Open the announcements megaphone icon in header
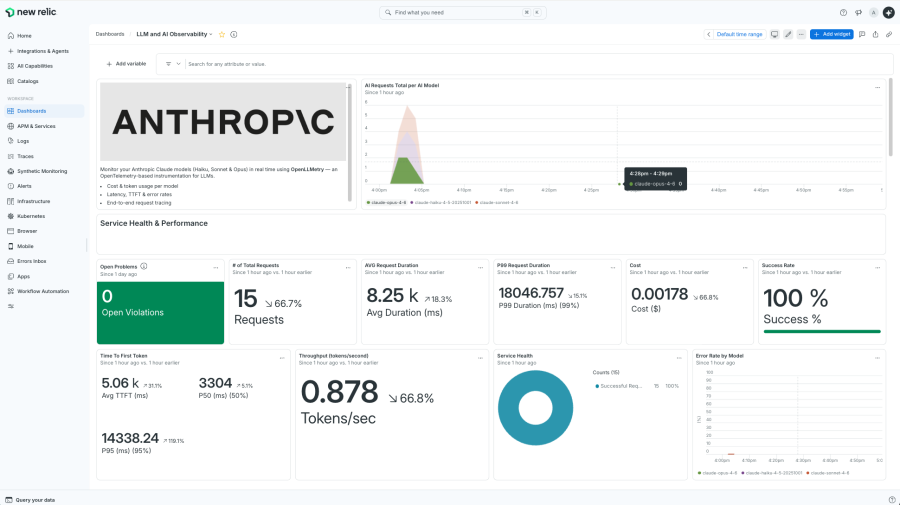Screen dimensions: 900x505 tap(858, 12)
